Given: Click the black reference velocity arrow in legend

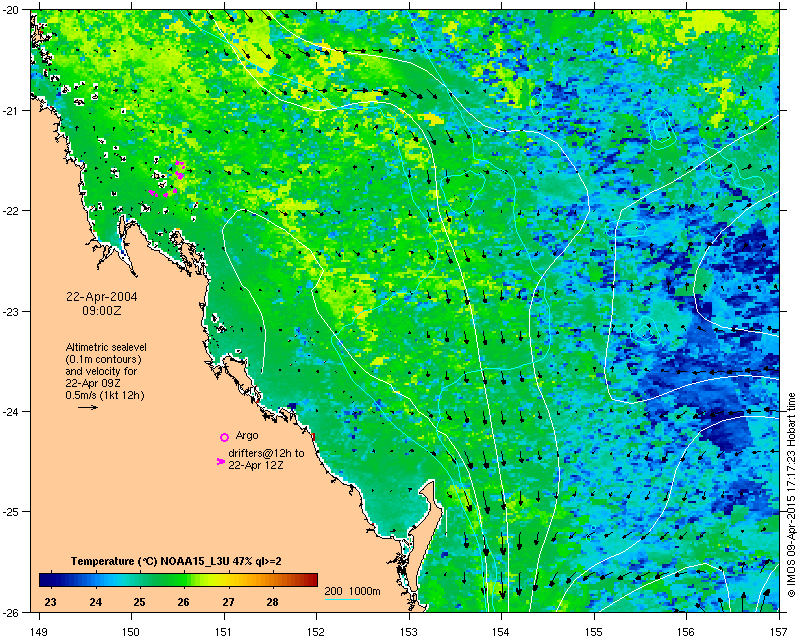Looking at the screenshot, I should (88, 407).
